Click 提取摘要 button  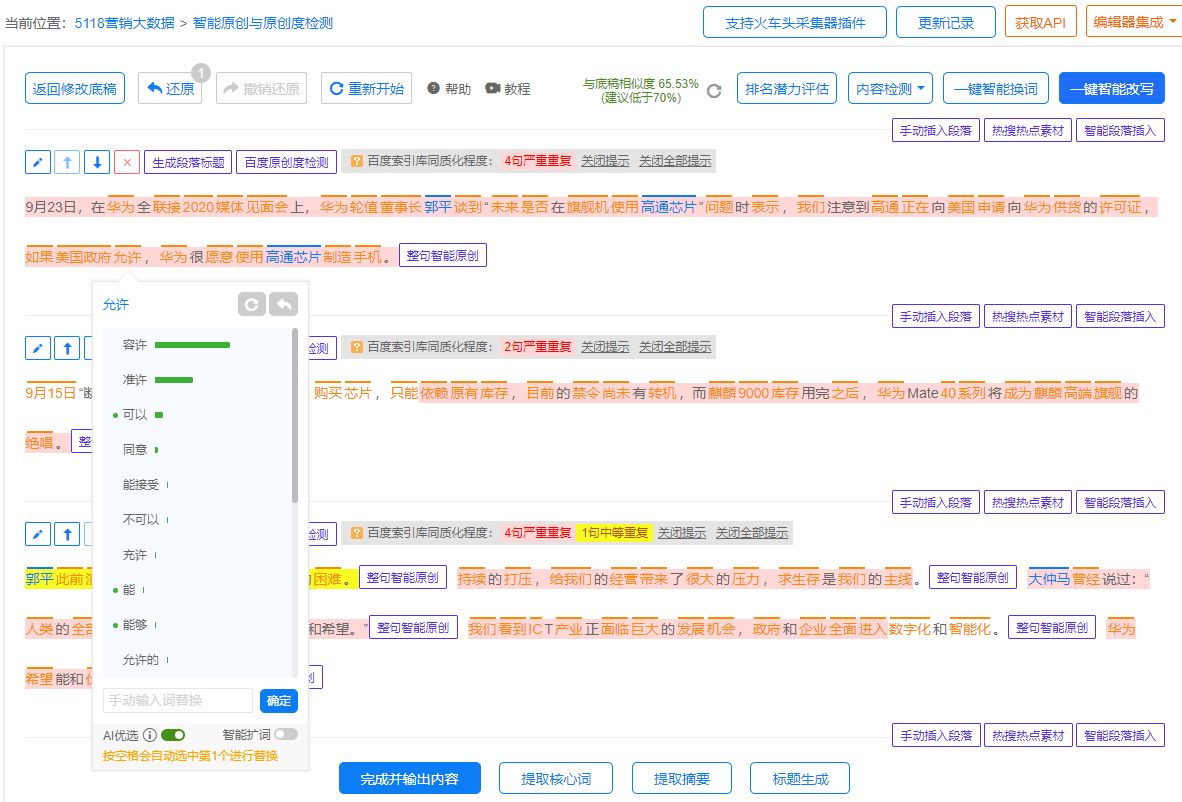[x=681, y=779]
